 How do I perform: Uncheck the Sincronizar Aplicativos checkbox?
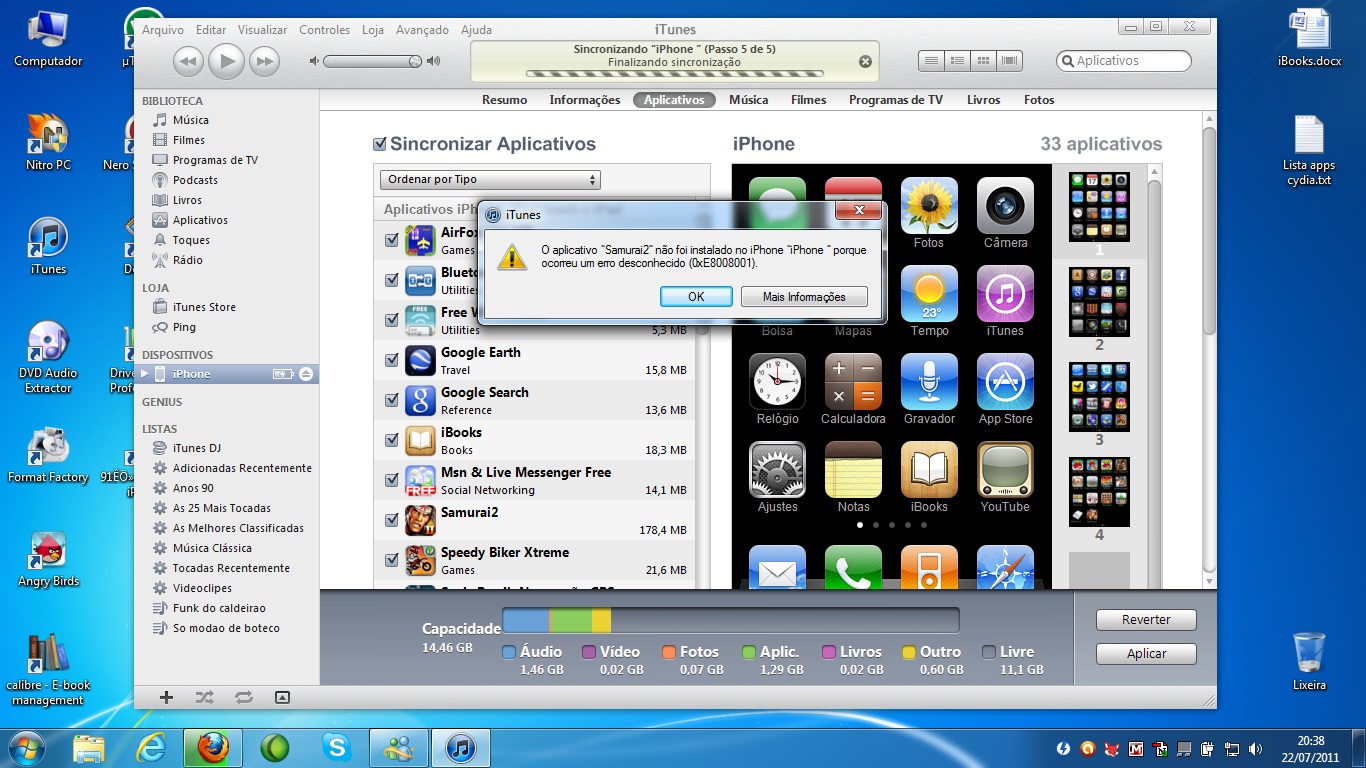379,144
